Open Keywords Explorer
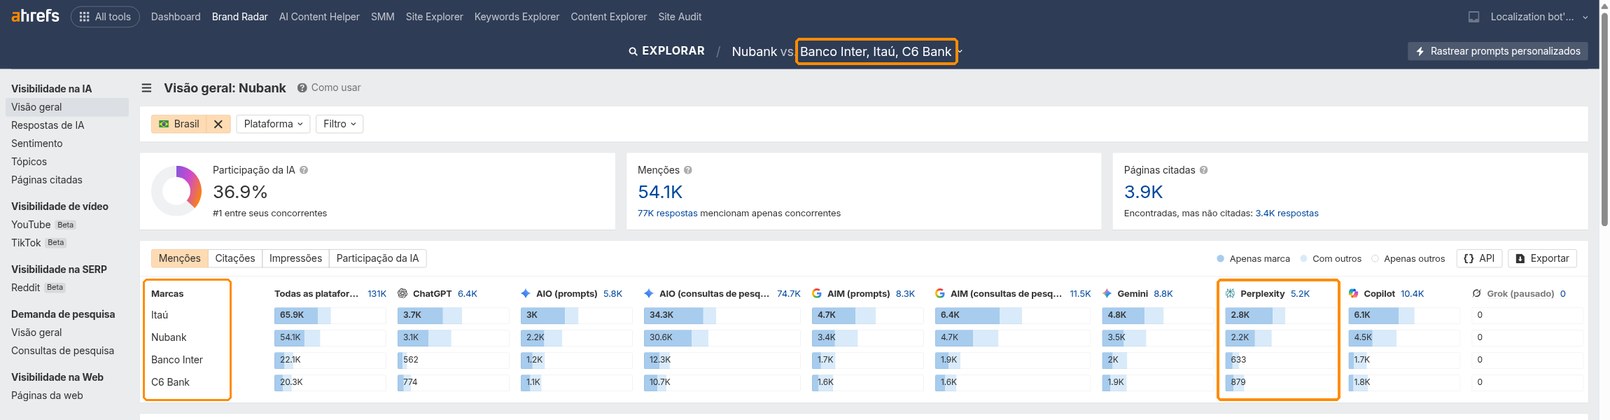1610x420 pixels. pos(517,17)
